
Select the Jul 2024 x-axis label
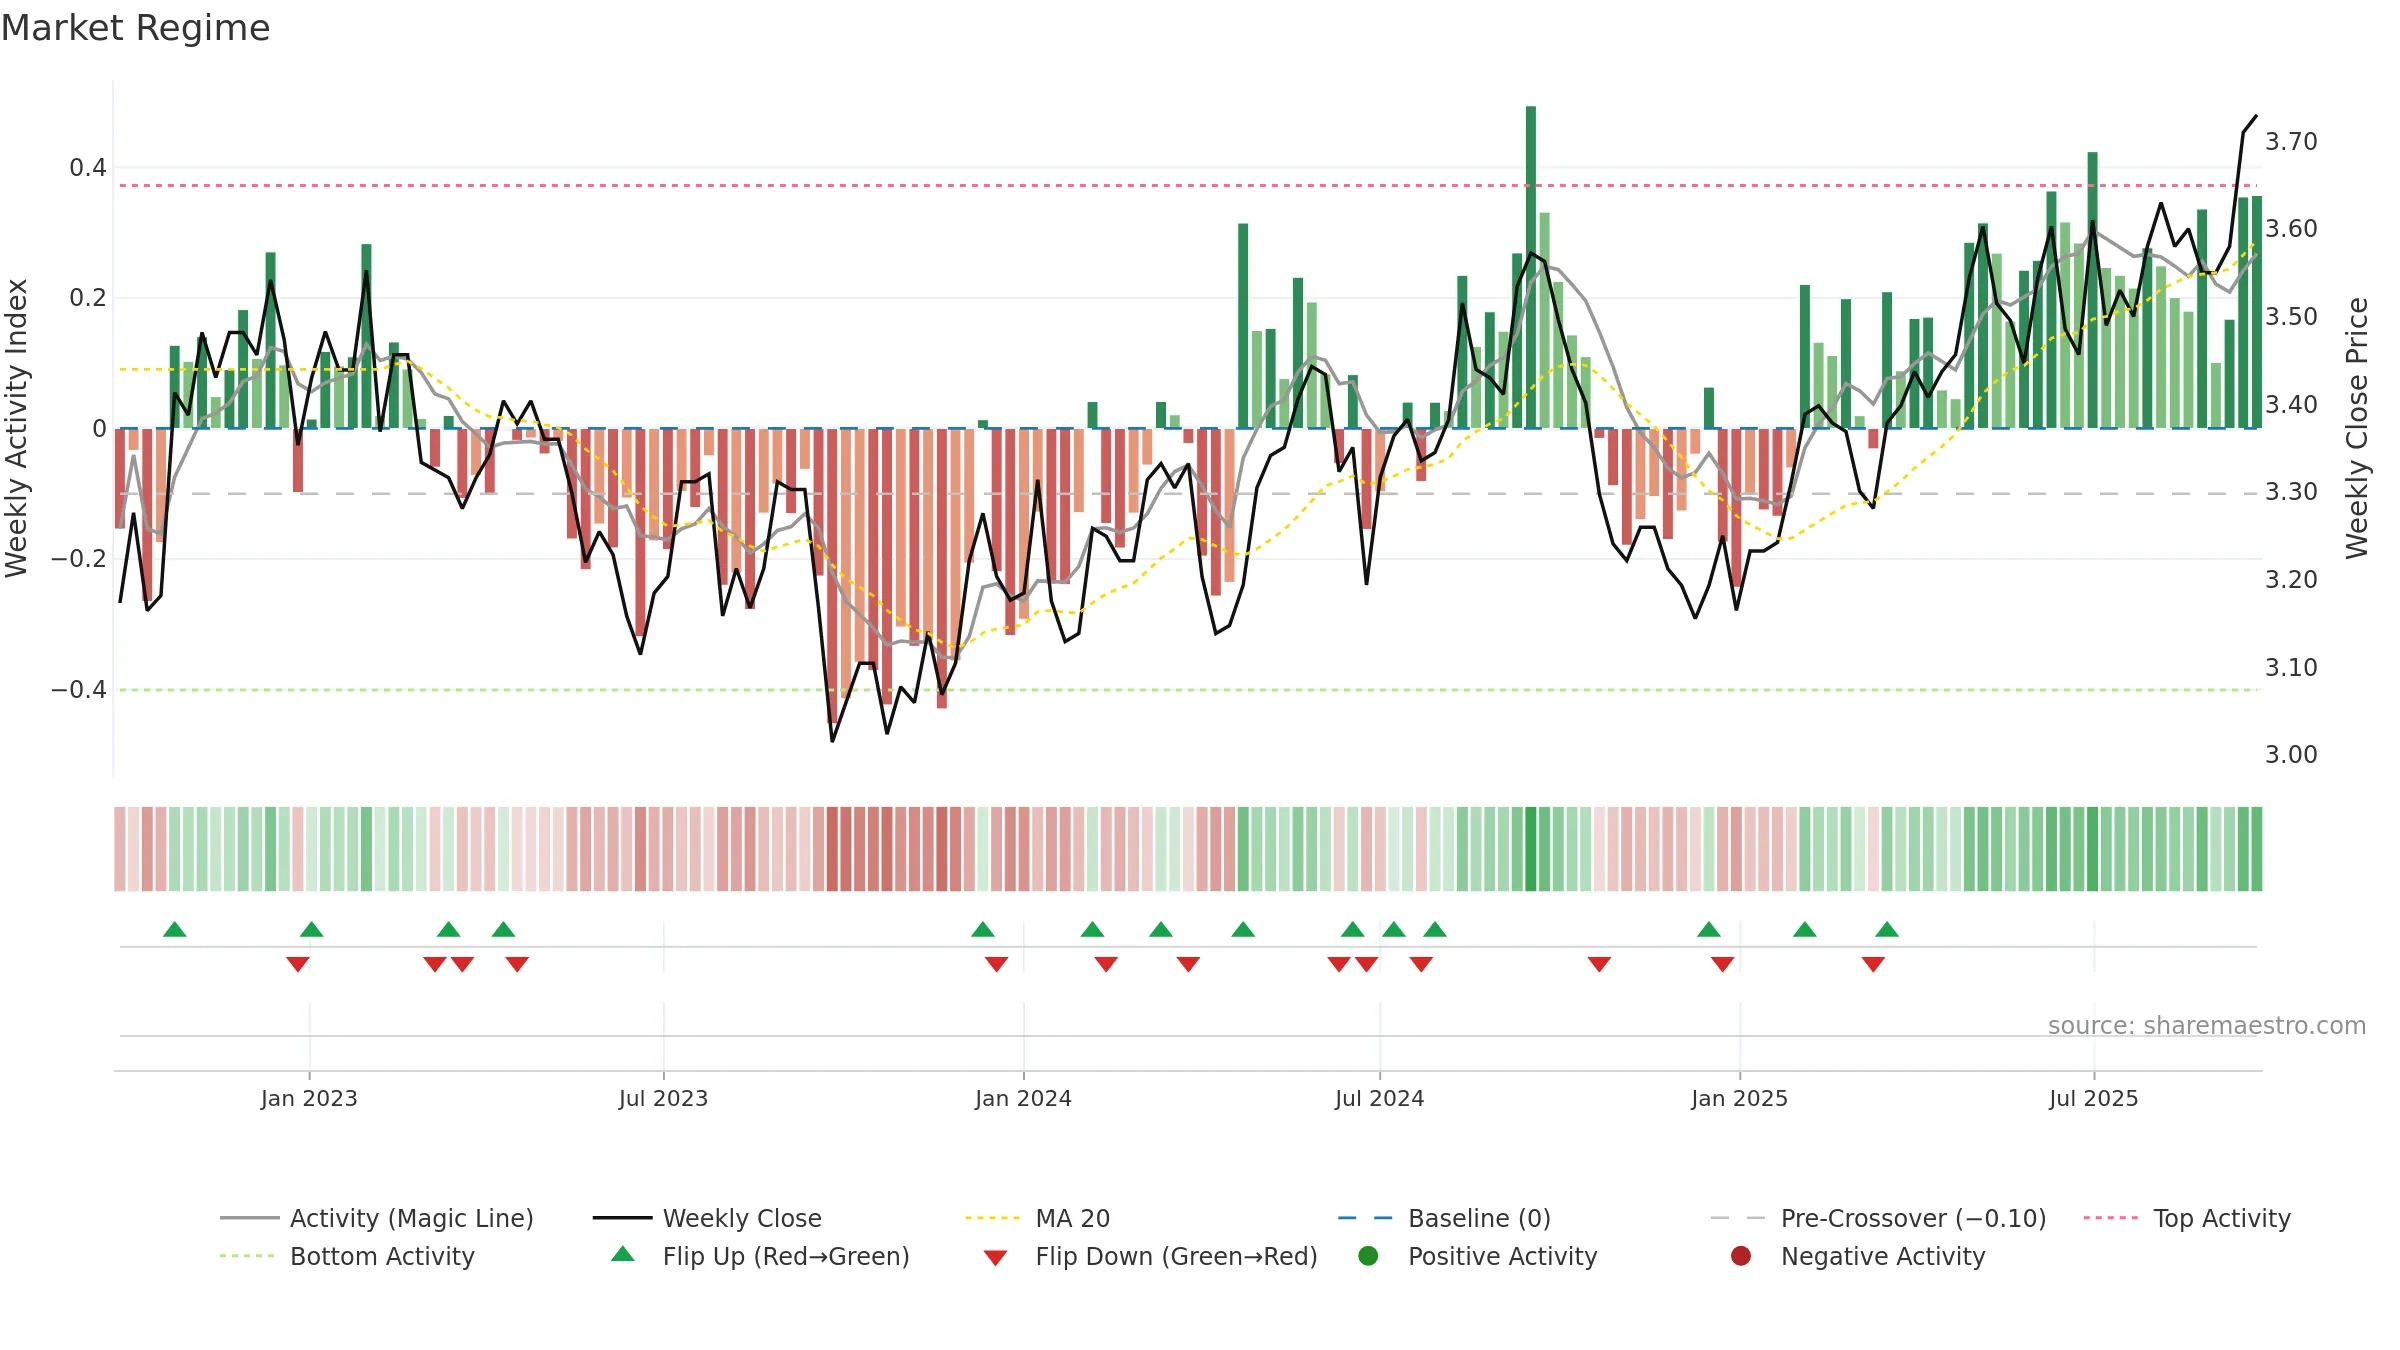click(1379, 1098)
